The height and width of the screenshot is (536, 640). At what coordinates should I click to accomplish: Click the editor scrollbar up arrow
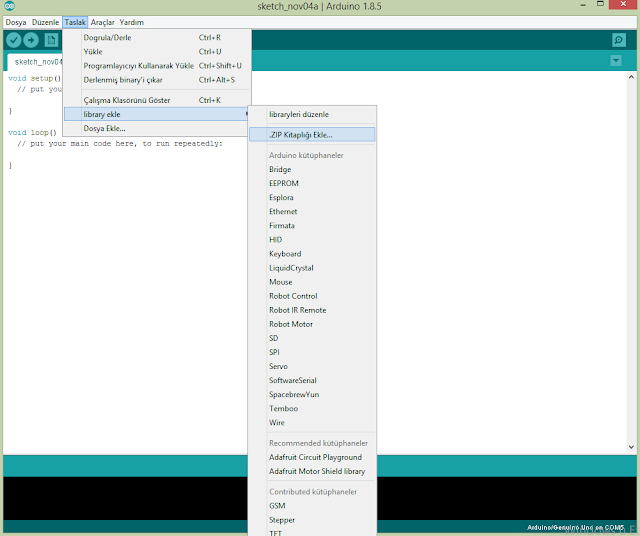tap(631, 77)
